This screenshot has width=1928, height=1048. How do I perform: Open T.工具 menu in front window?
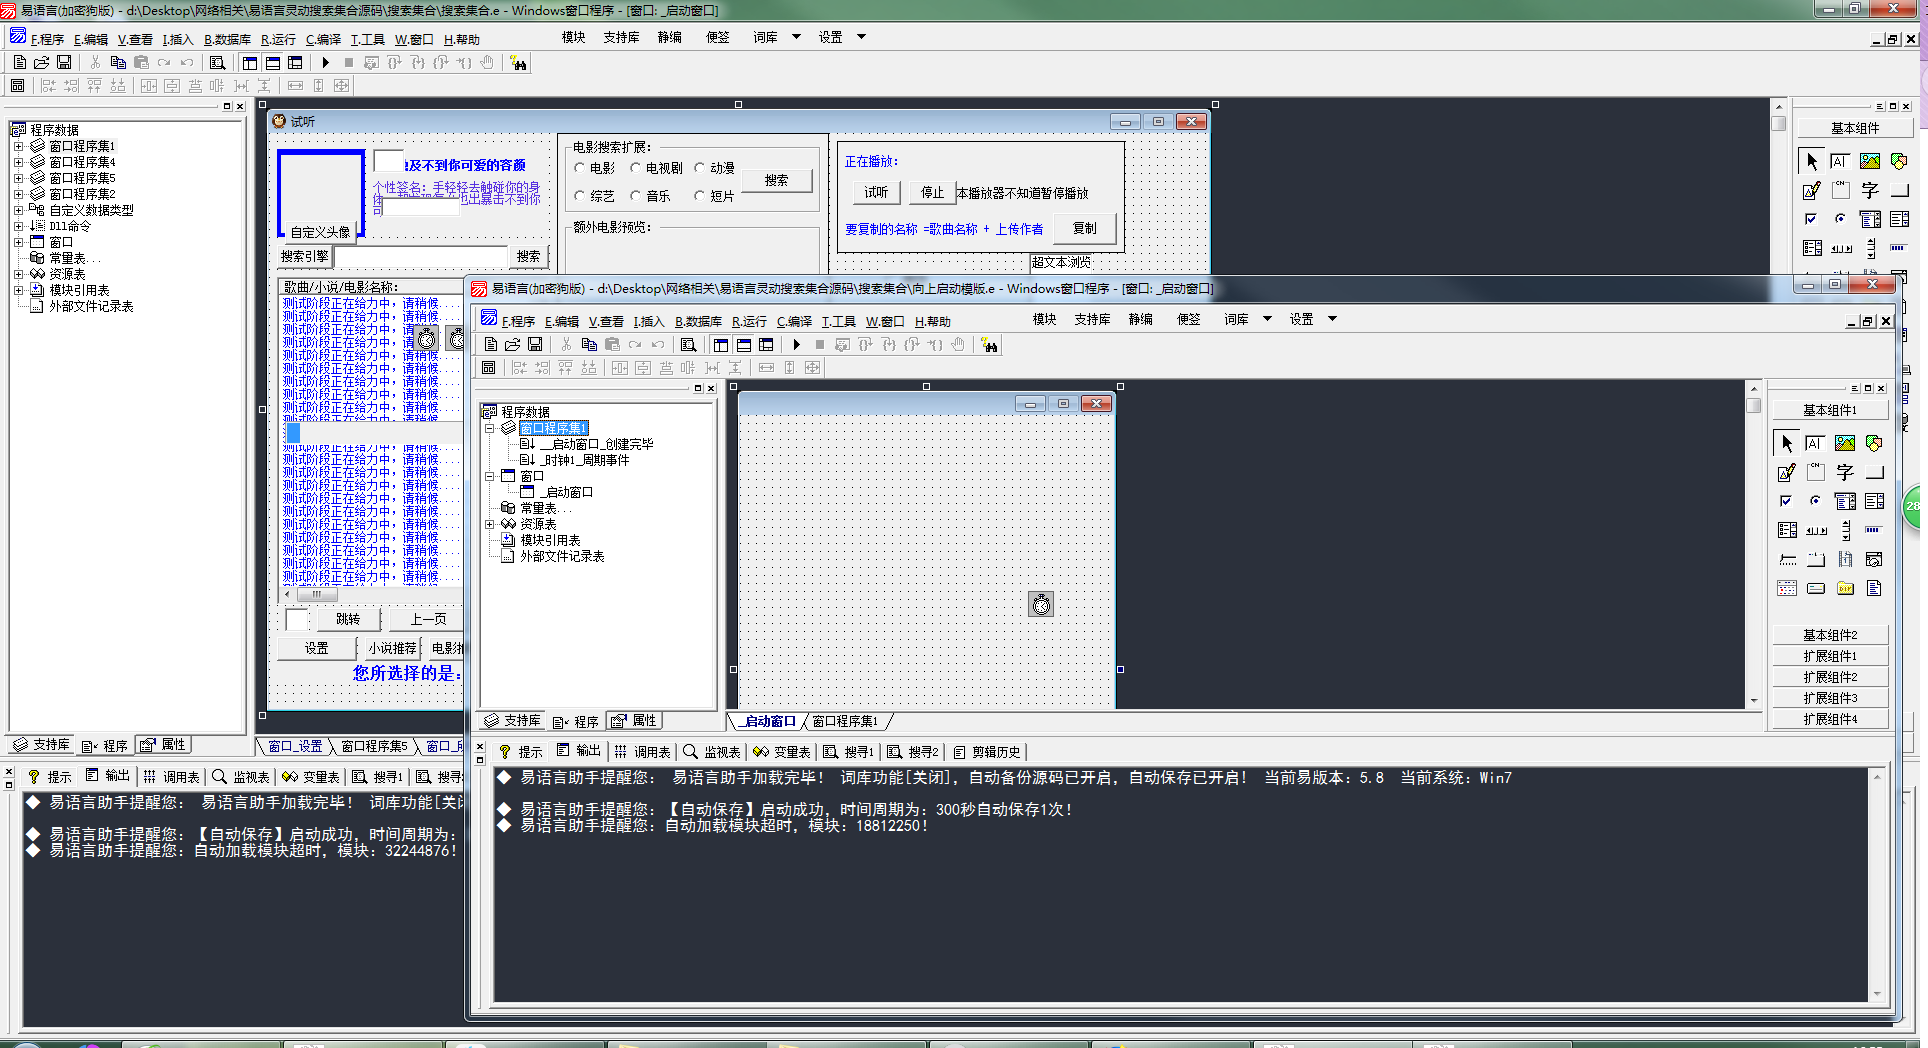(x=838, y=321)
